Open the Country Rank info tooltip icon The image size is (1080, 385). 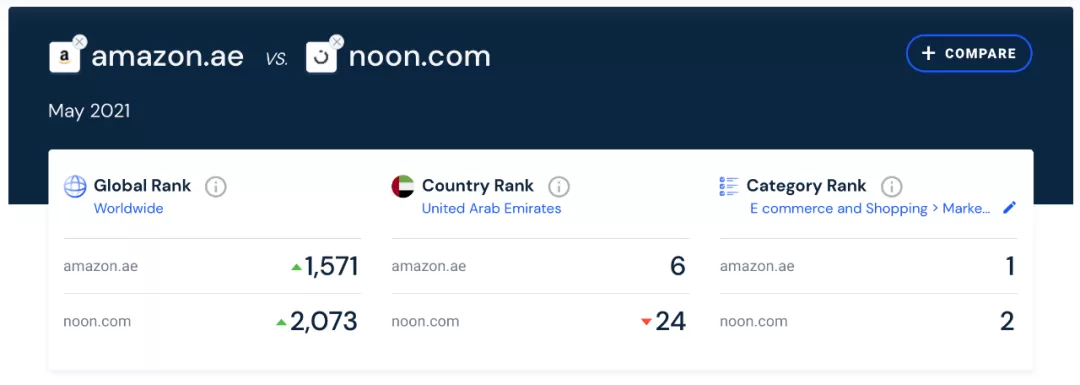[x=559, y=187]
